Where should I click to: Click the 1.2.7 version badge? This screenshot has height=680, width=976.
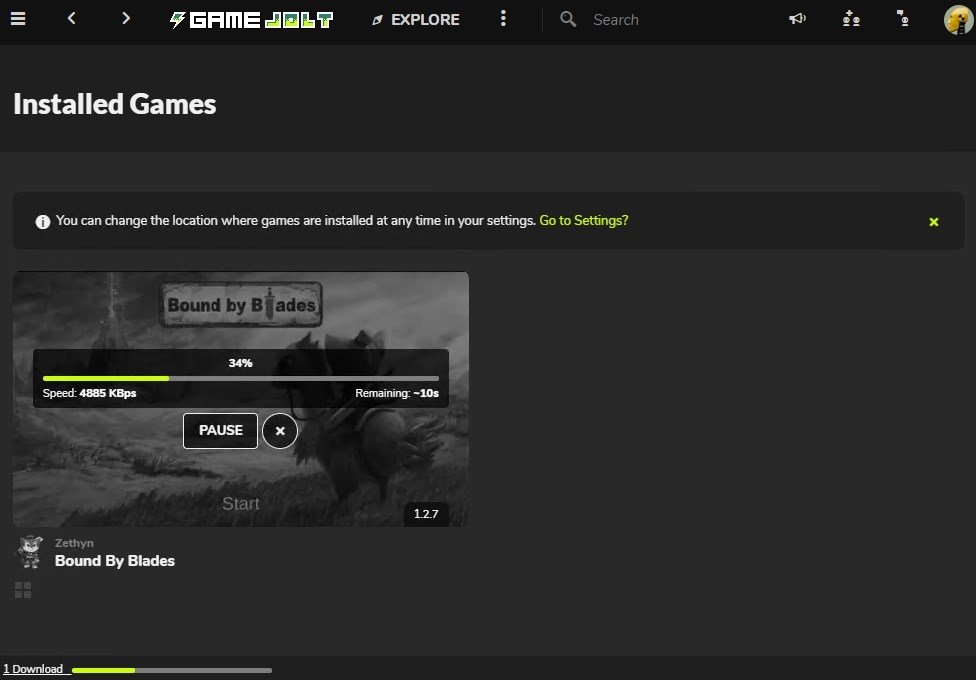(426, 514)
